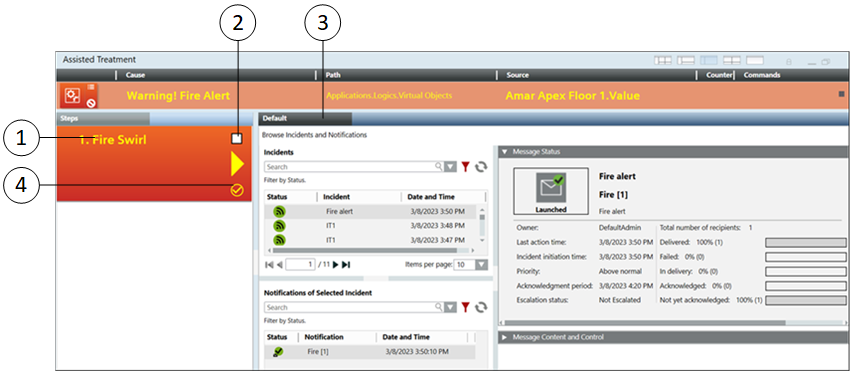This screenshot has height=372, width=853.
Task: Click the yellow play arrow on Fire Swirl
Action: pos(237,164)
